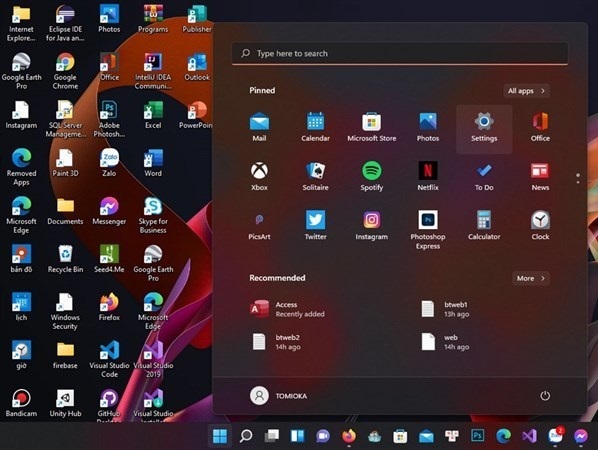Screen dimensions: 598x450
Task: Open the Chat icon on the taskbar
Action: click(x=323, y=436)
